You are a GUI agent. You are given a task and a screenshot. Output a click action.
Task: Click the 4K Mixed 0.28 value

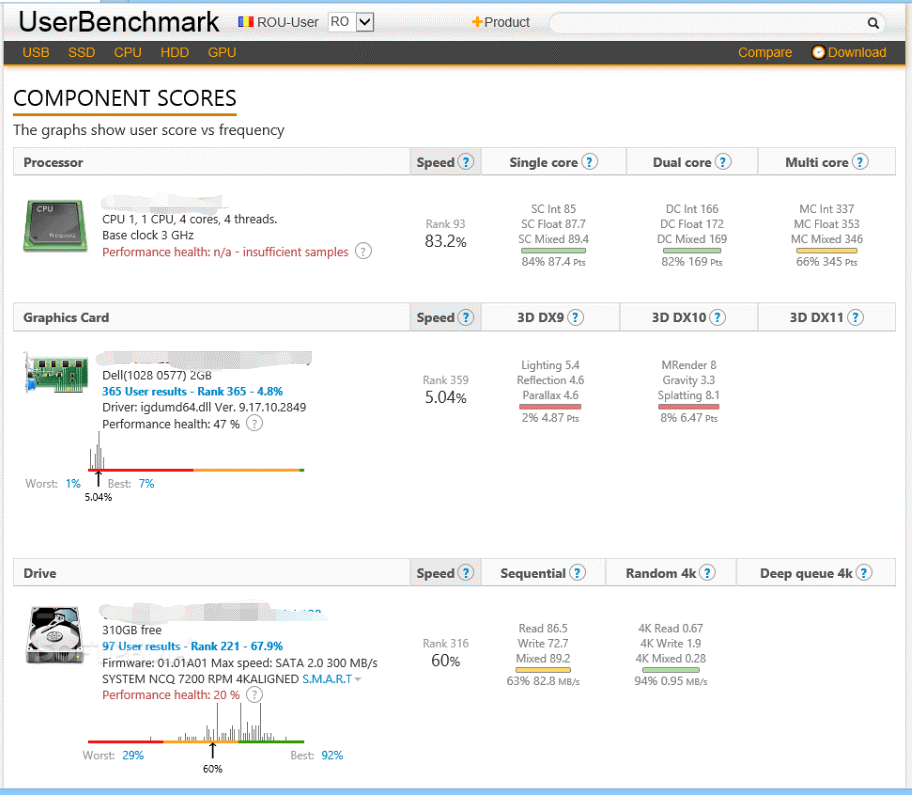coord(671,658)
